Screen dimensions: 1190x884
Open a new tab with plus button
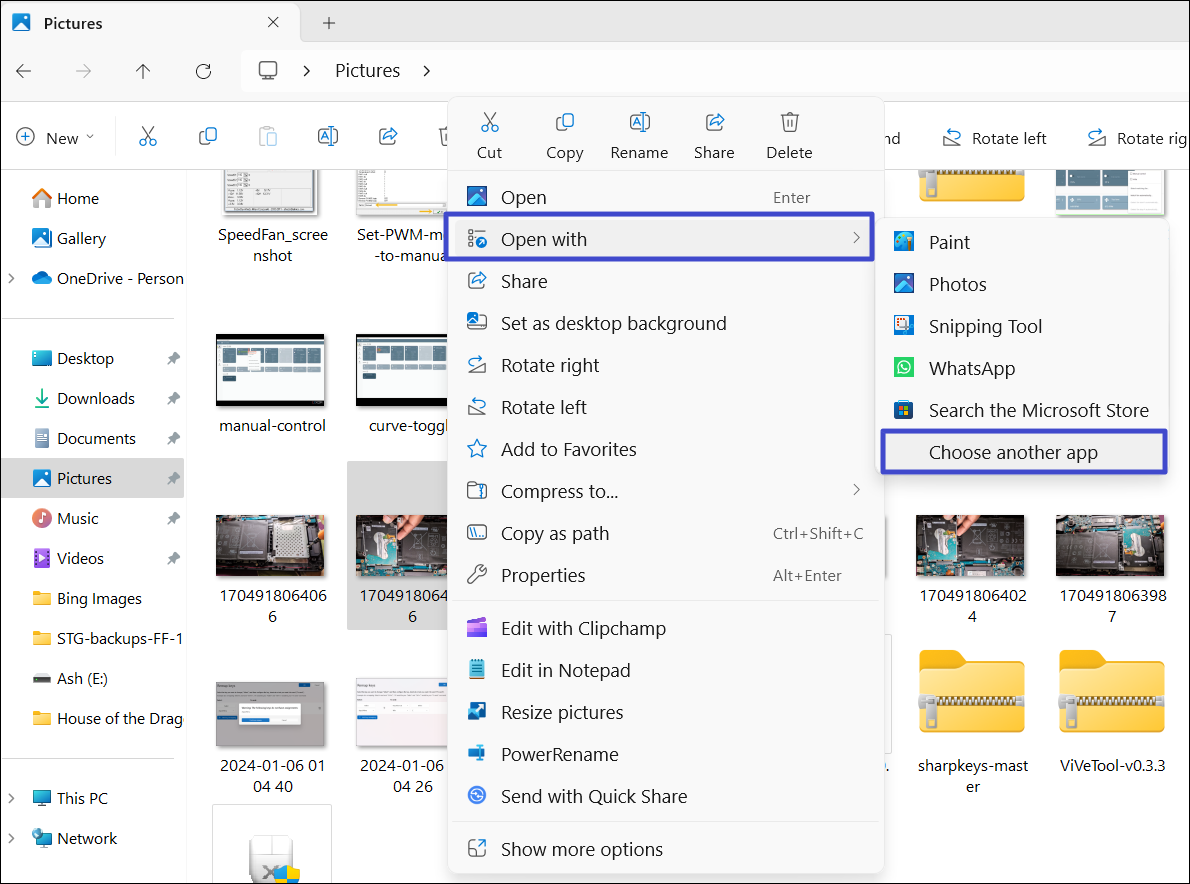pos(329,23)
